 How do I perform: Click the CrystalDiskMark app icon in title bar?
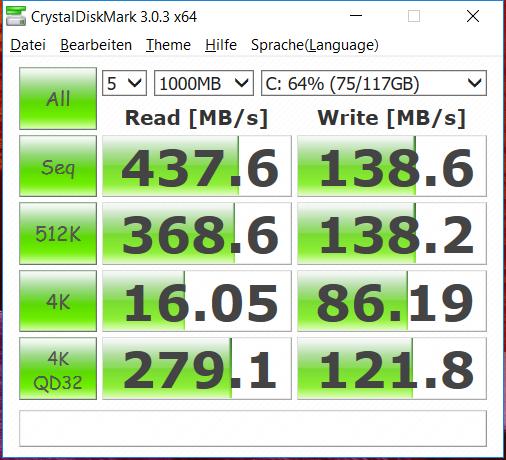coord(16,16)
